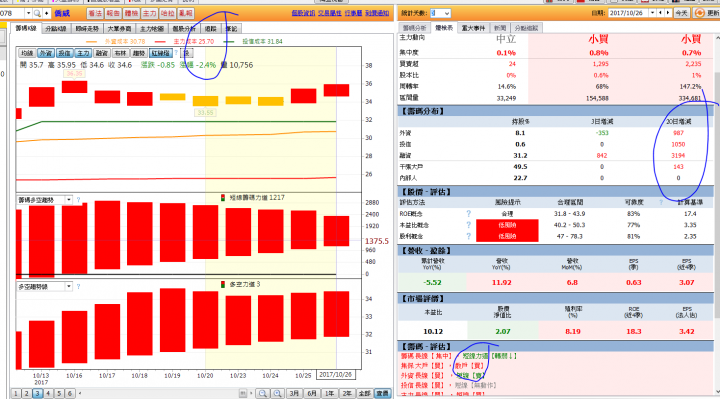Open the 多空趨勢線 indicator dropdown
Viewport: 720px width, 399px height.
tap(68, 287)
